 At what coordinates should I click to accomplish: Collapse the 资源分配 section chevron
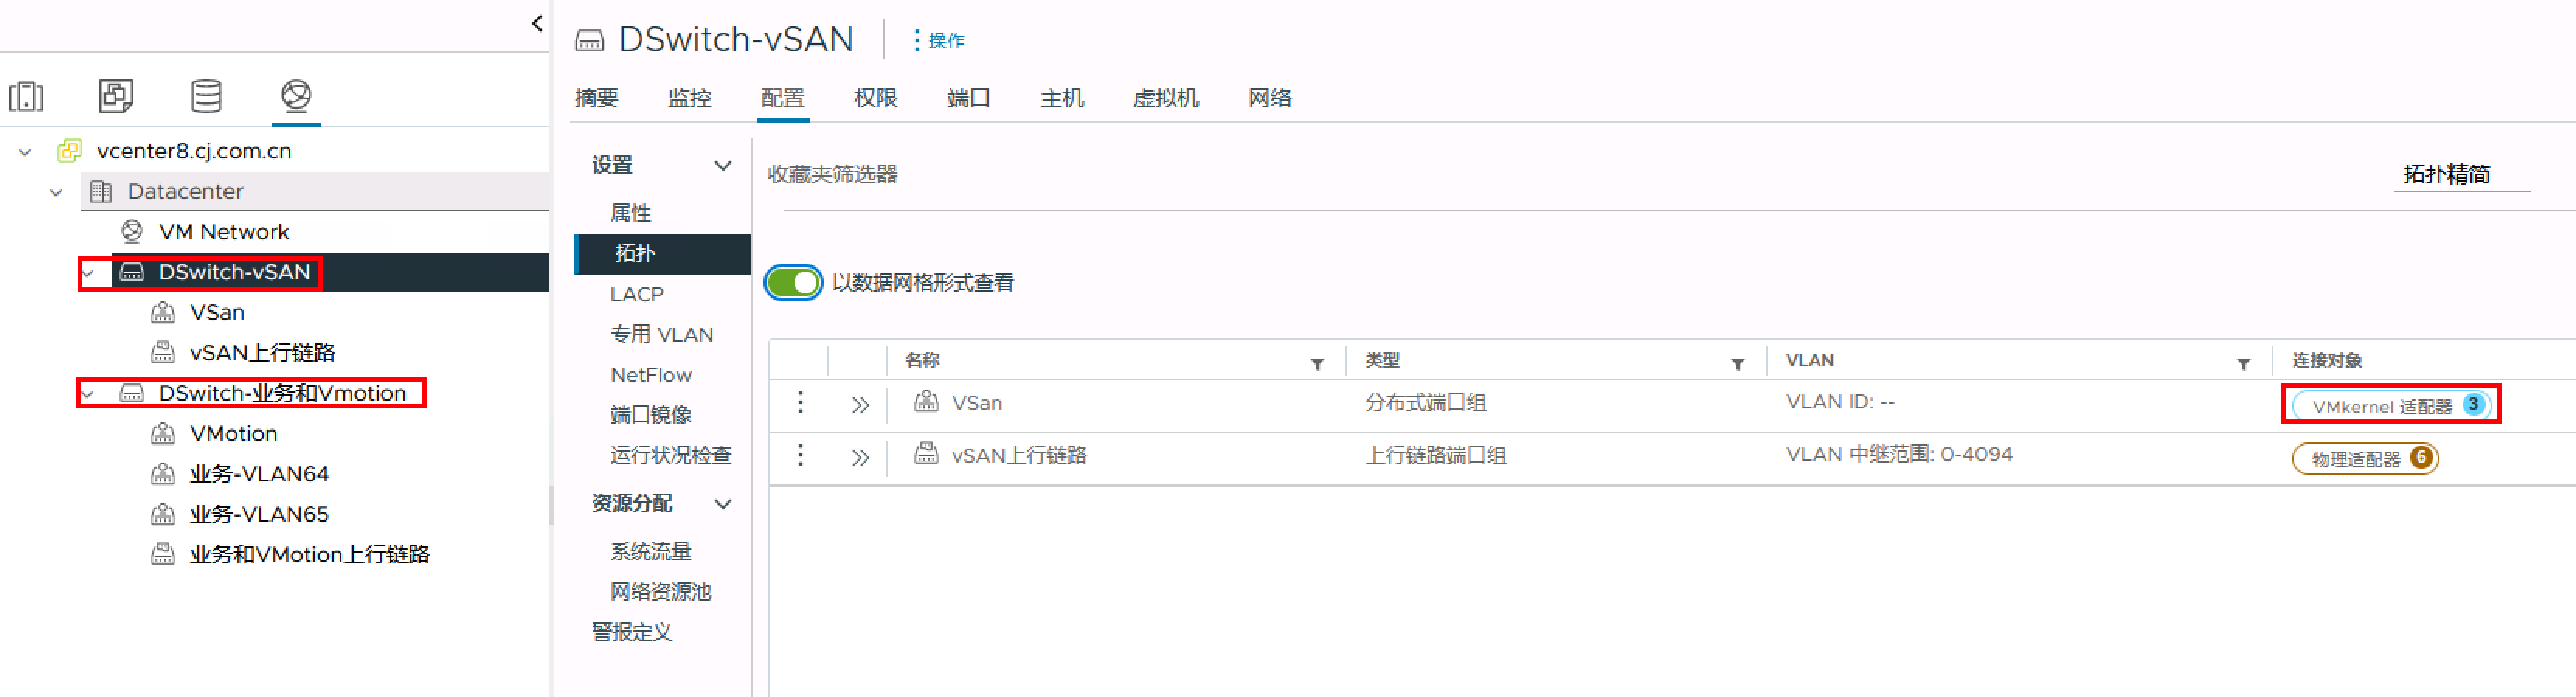(x=722, y=504)
